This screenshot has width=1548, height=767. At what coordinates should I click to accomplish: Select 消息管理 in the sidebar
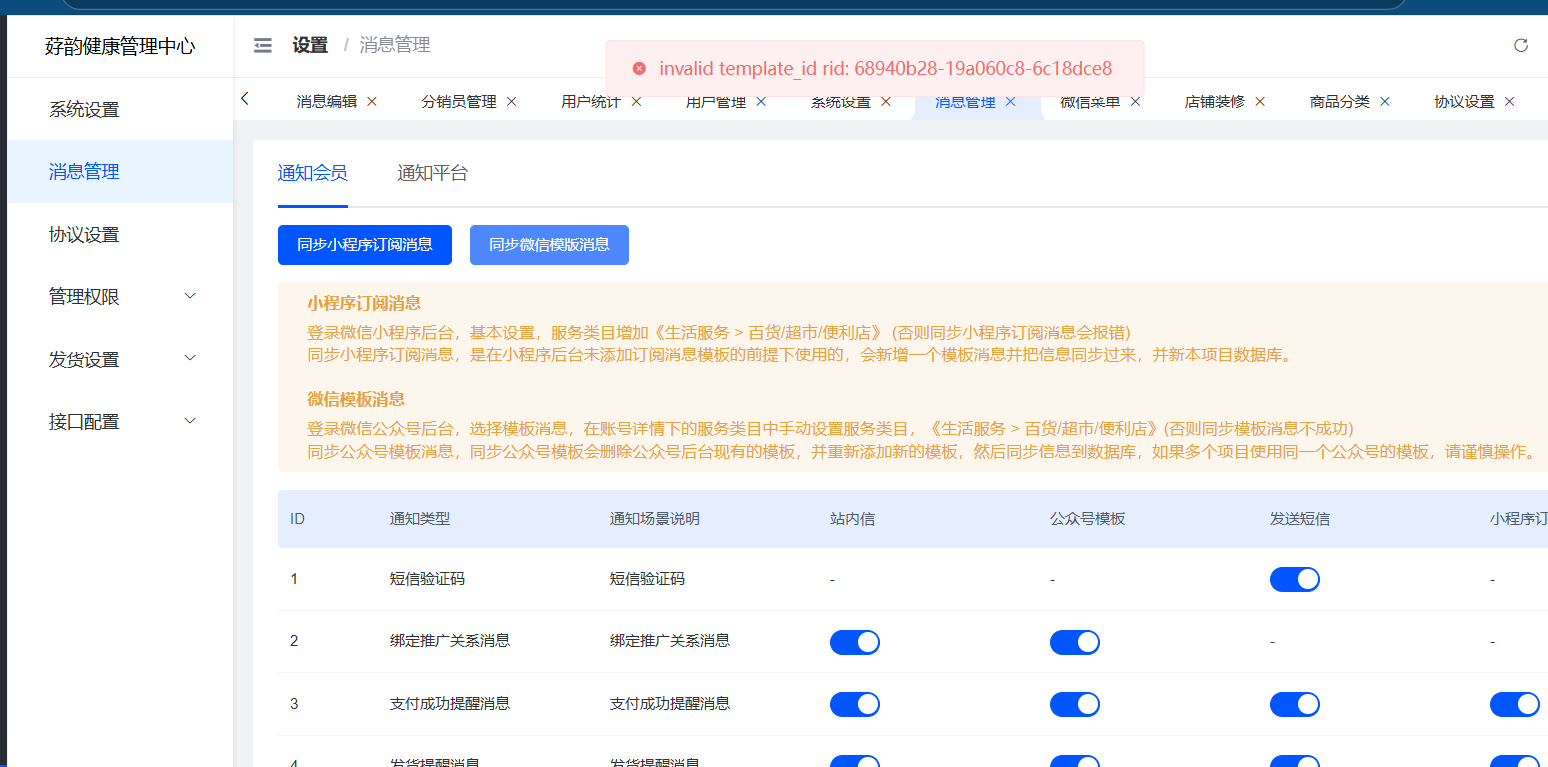point(120,172)
